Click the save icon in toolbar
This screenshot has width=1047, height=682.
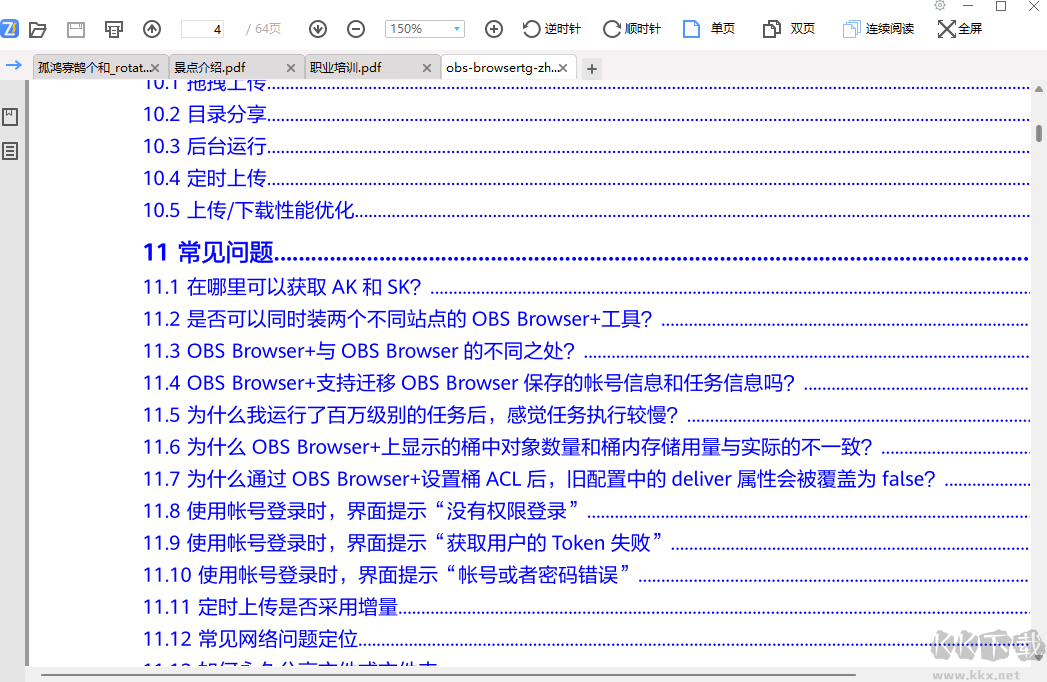click(x=76, y=29)
